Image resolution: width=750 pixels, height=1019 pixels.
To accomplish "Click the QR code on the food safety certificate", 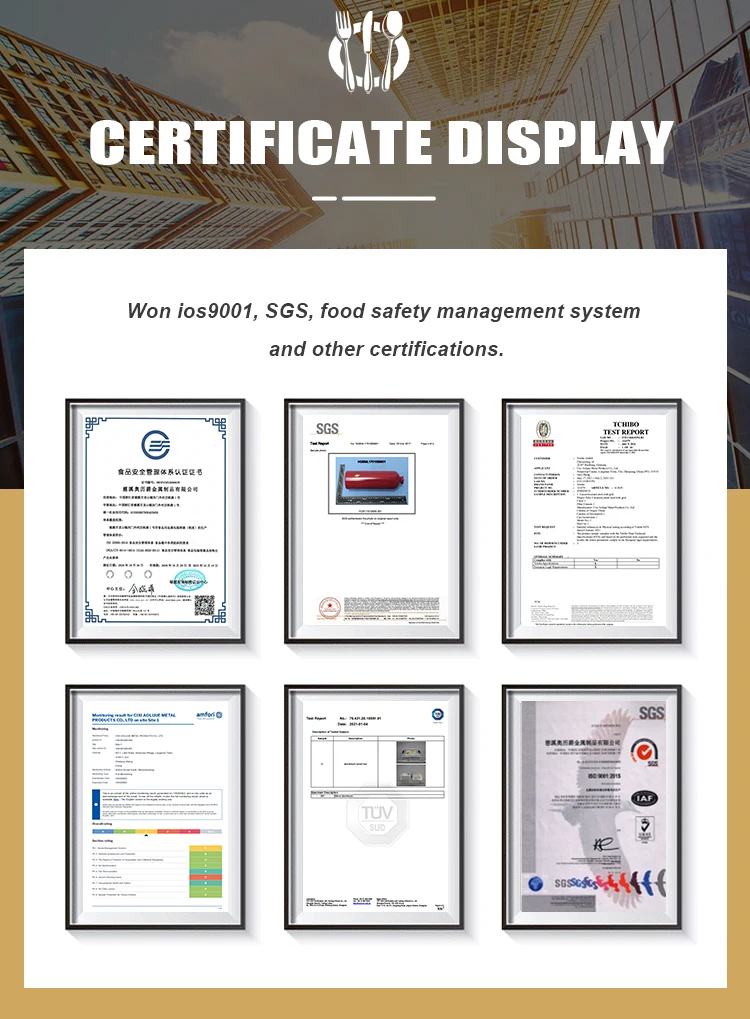I will [x=205, y=605].
